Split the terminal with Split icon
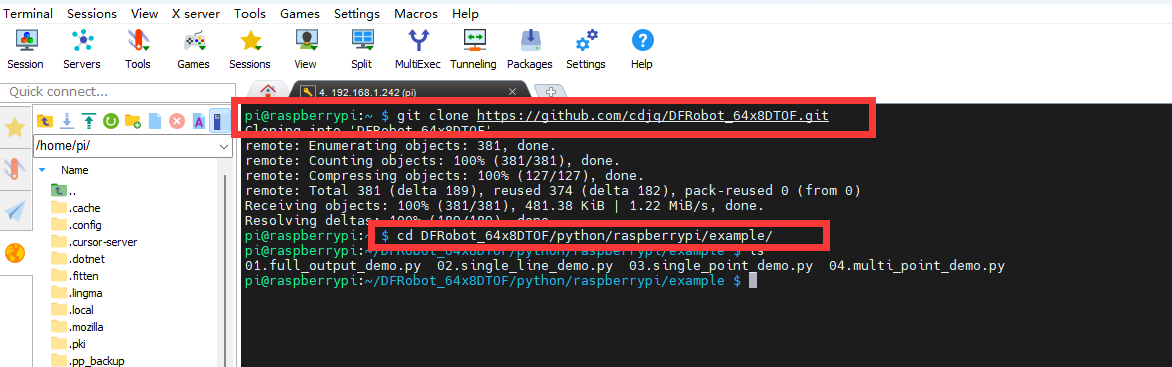 tap(362, 49)
